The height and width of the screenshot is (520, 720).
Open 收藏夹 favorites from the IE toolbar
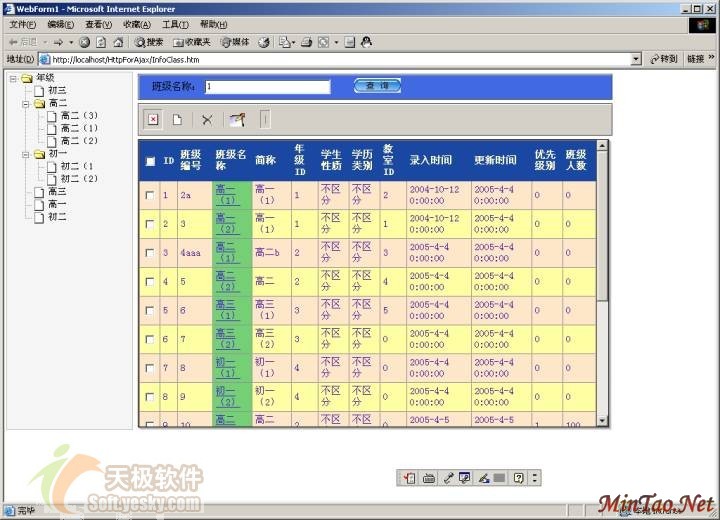(x=191, y=42)
